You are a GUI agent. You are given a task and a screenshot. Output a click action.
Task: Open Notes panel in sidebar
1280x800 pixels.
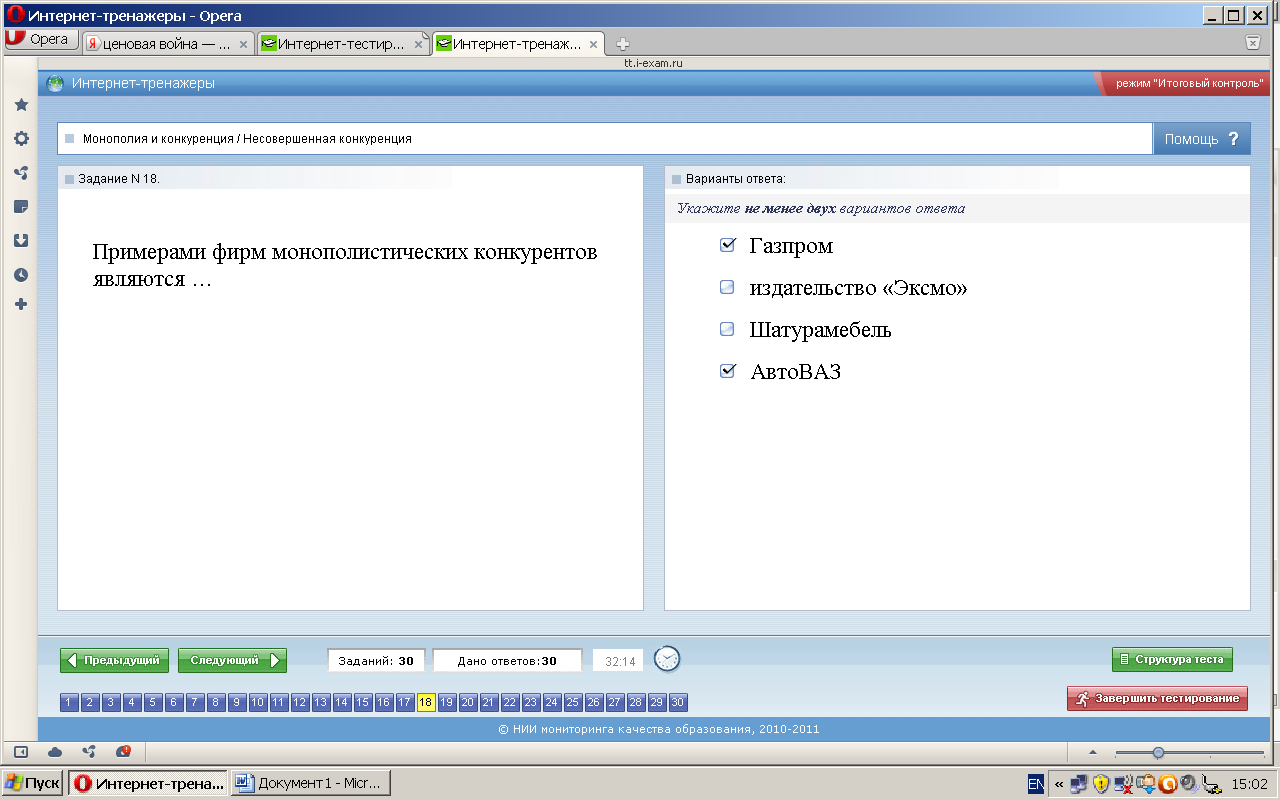pos(21,207)
